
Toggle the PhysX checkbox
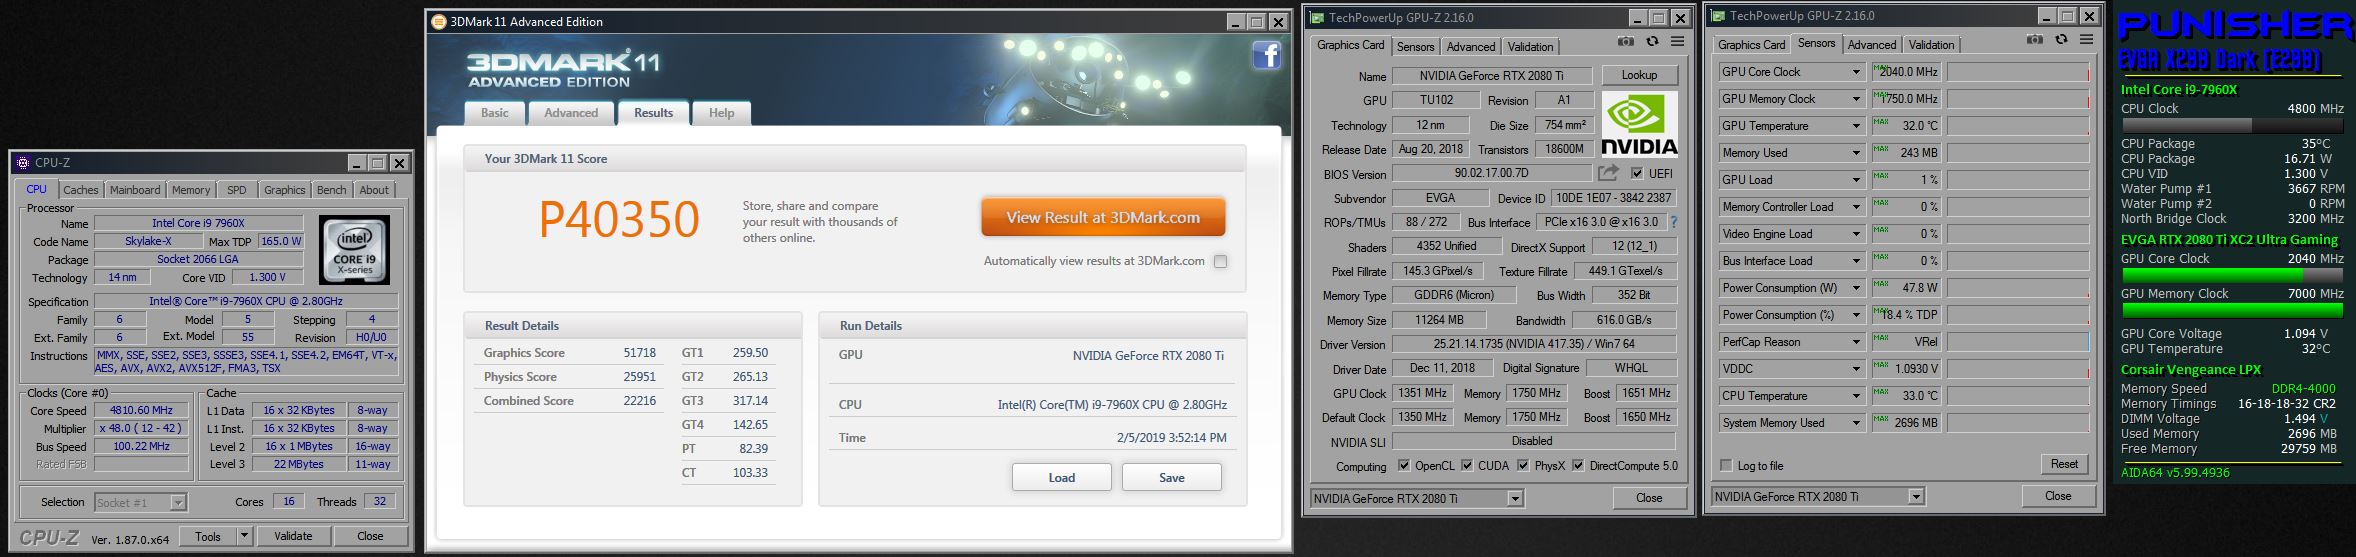pyautogui.click(x=1522, y=466)
